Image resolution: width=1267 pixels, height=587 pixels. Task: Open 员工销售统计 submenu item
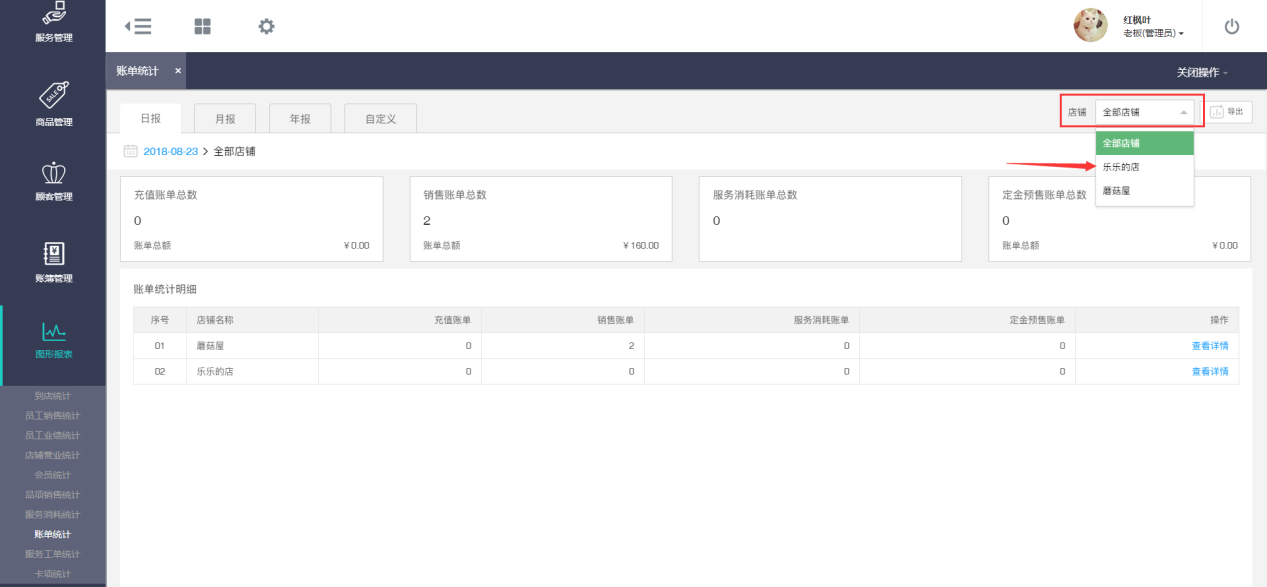[x=53, y=415]
